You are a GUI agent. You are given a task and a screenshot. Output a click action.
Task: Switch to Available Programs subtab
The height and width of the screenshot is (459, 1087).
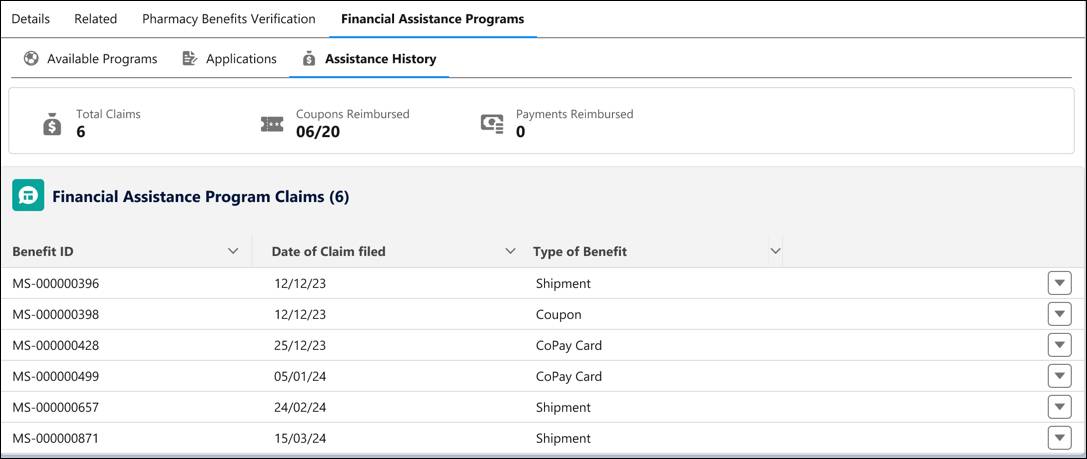click(x=102, y=59)
